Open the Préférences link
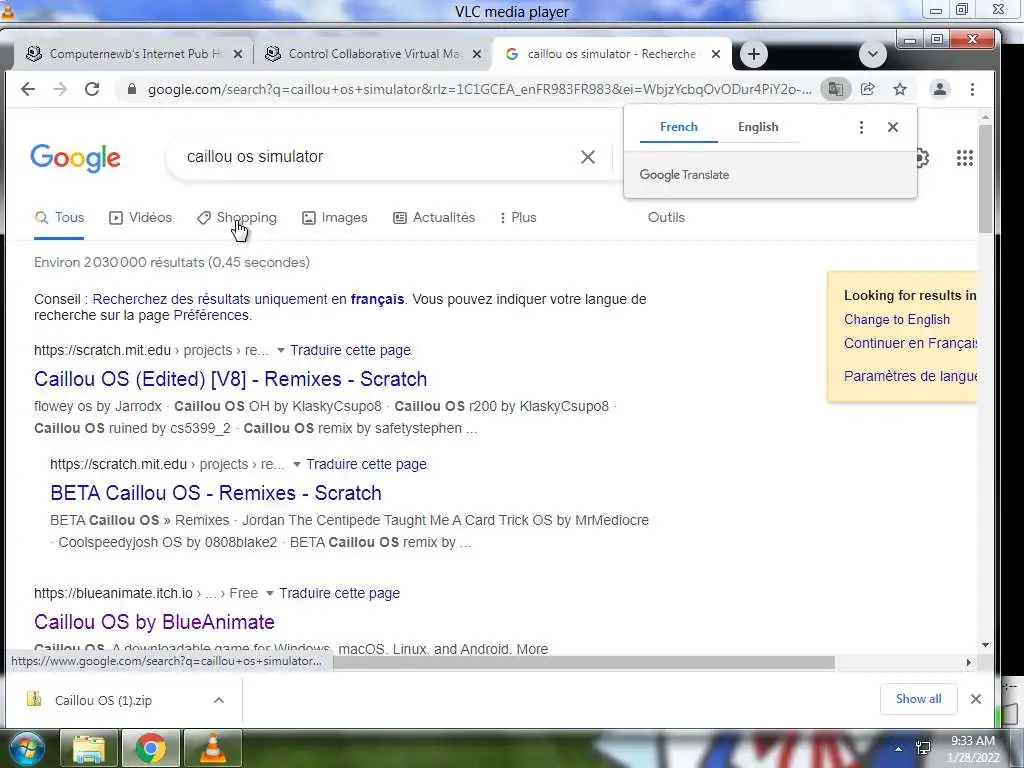The width and height of the screenshot is (1024, 768). (211, 315)
